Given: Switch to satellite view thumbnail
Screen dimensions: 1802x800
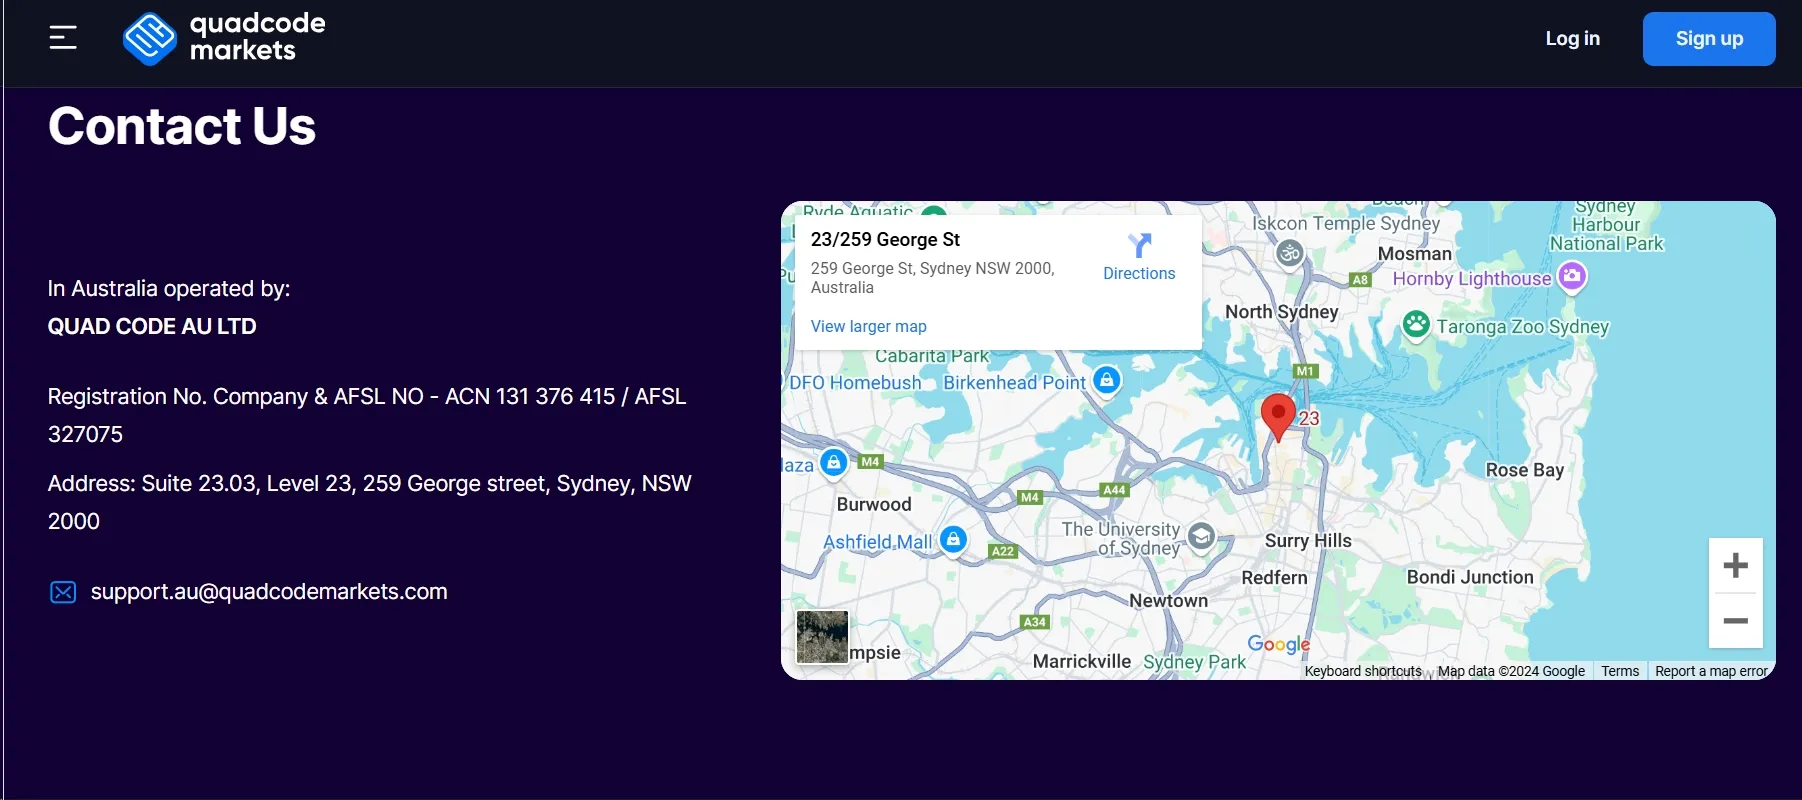Looking at the screenshot, I should 822,637.
